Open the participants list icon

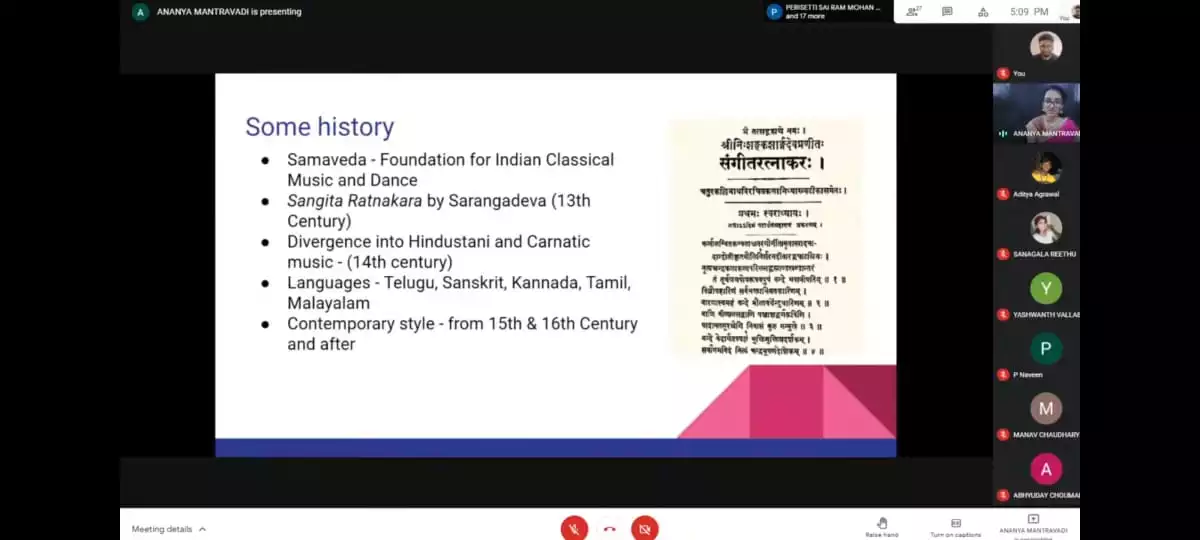pyautogui.click(x=911, y=12)
